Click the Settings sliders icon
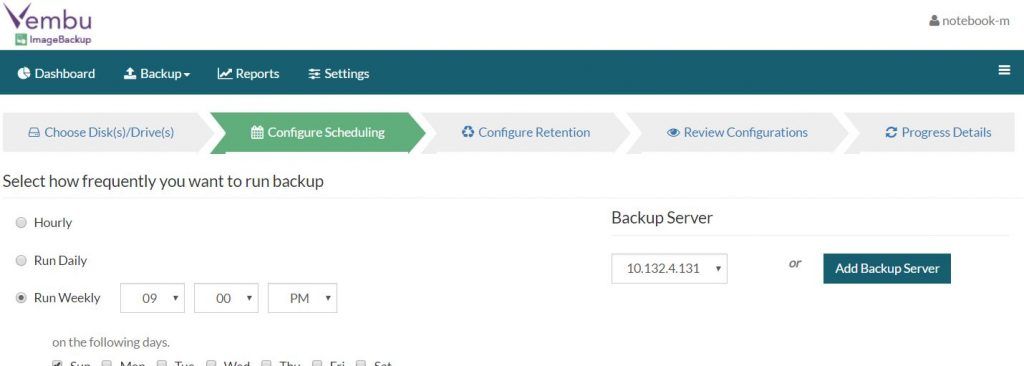 [314, 74]
